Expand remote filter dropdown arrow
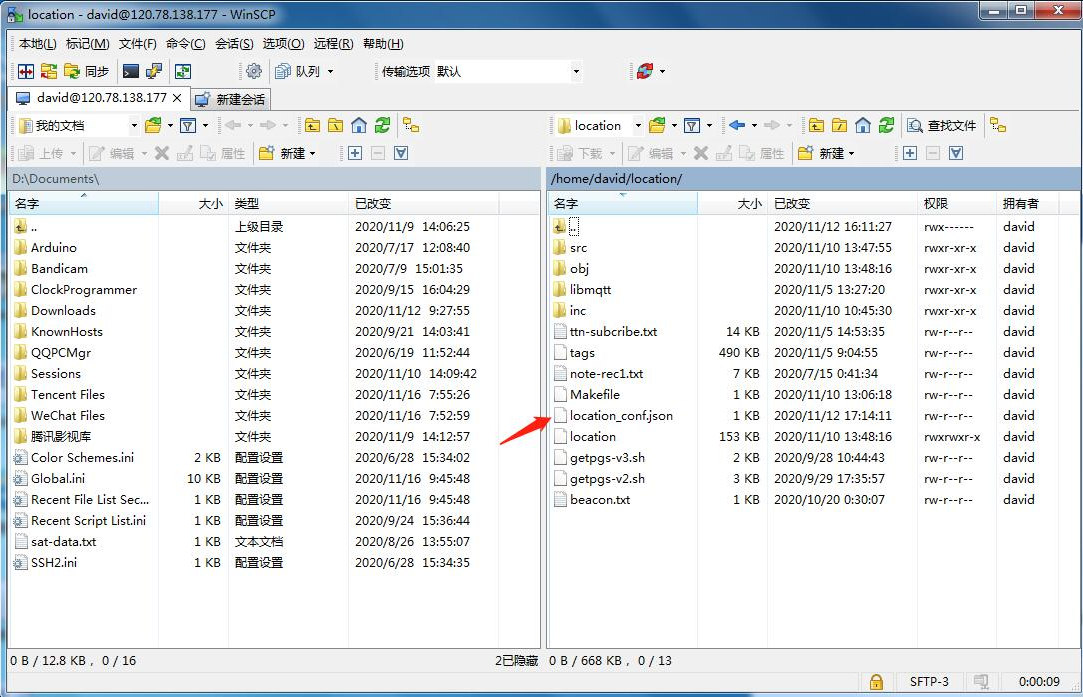Screen dimensions: 1083x697 coord(709,126)
